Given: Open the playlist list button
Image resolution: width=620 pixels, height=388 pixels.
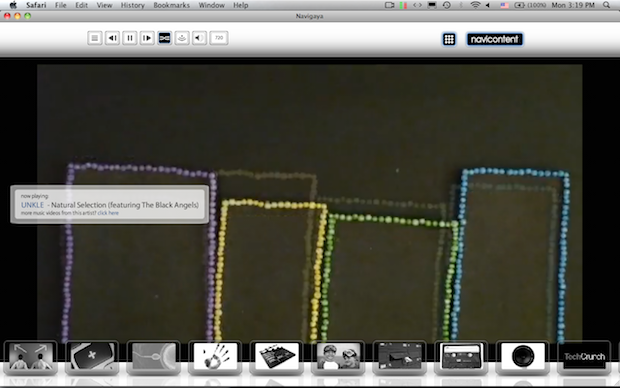Looking at the screenshot, I should (x=95, y=38).
